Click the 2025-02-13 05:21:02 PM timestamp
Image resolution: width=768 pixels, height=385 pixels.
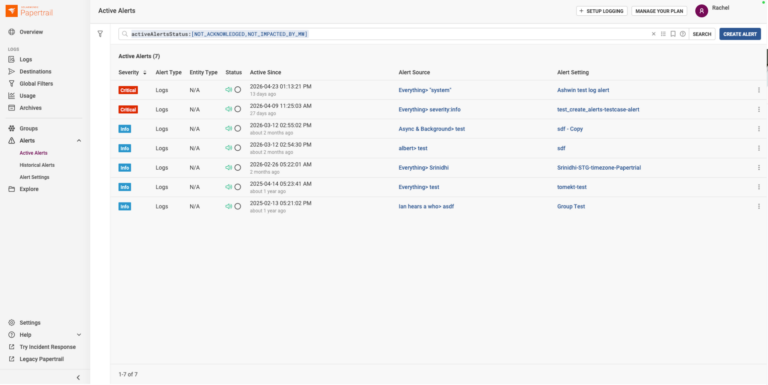[x=280, y=203]
